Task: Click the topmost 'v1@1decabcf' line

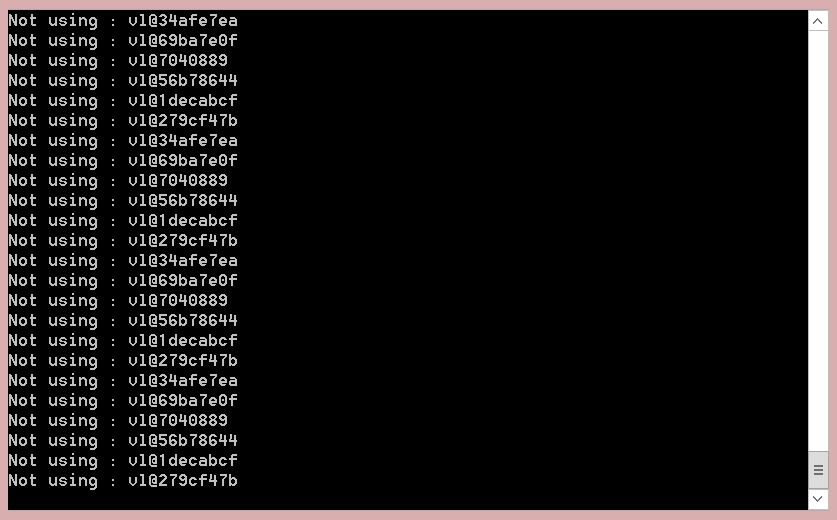Action: pyautogui.click(x=123, y=101)
